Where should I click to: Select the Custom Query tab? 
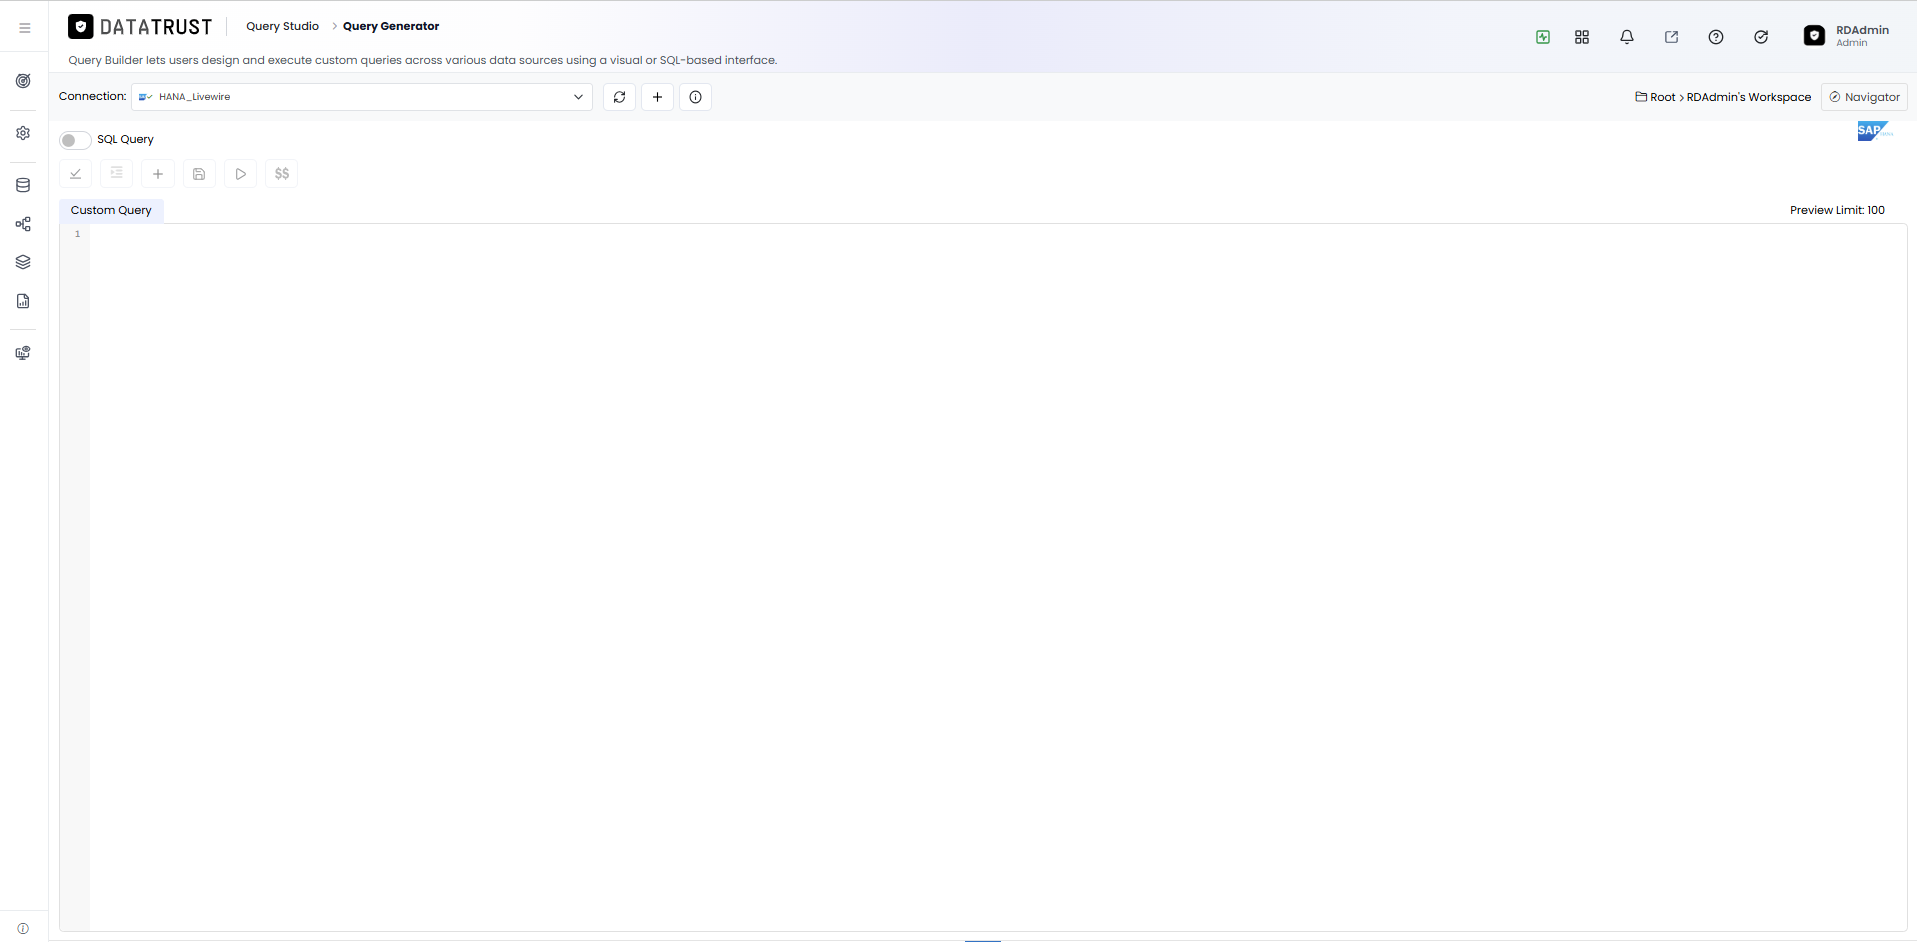pos(111,210)
